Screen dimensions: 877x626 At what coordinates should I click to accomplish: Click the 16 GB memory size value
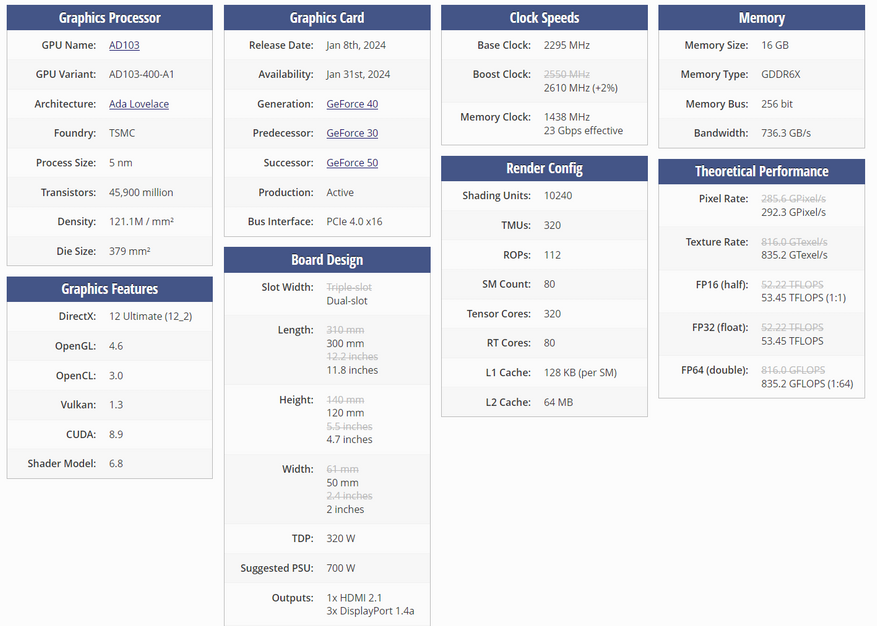tap(775, 45)
